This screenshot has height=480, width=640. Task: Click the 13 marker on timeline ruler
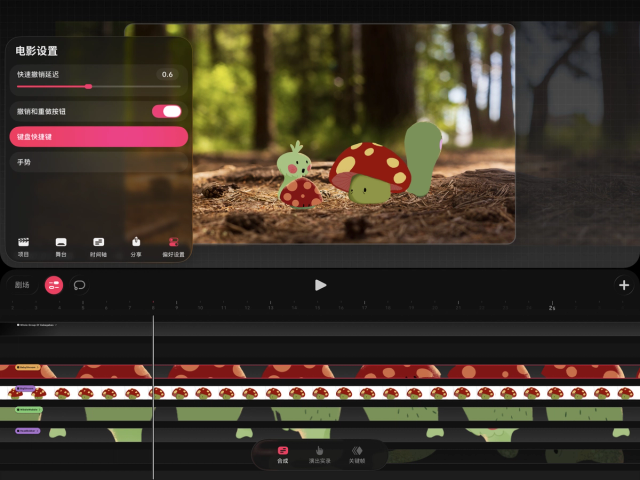click(271, 306)
